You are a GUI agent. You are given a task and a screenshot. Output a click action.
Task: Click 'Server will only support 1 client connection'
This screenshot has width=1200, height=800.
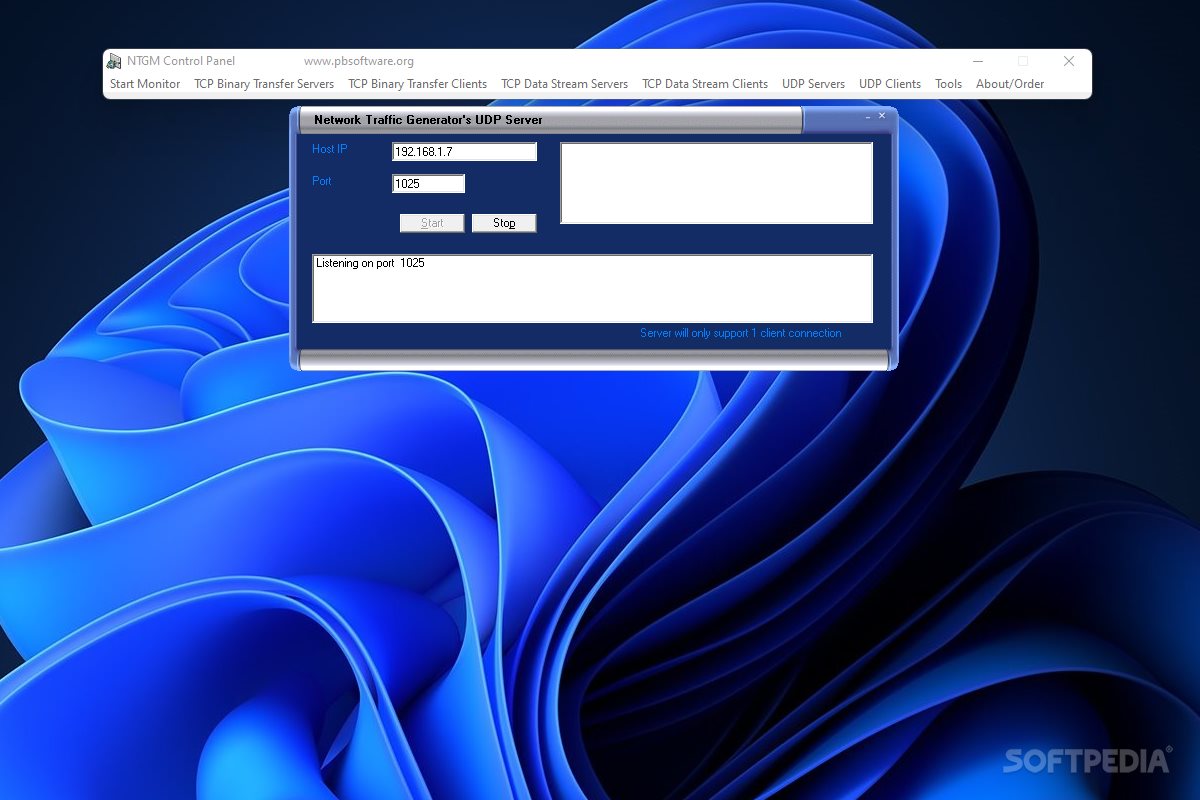click(741, 333)
